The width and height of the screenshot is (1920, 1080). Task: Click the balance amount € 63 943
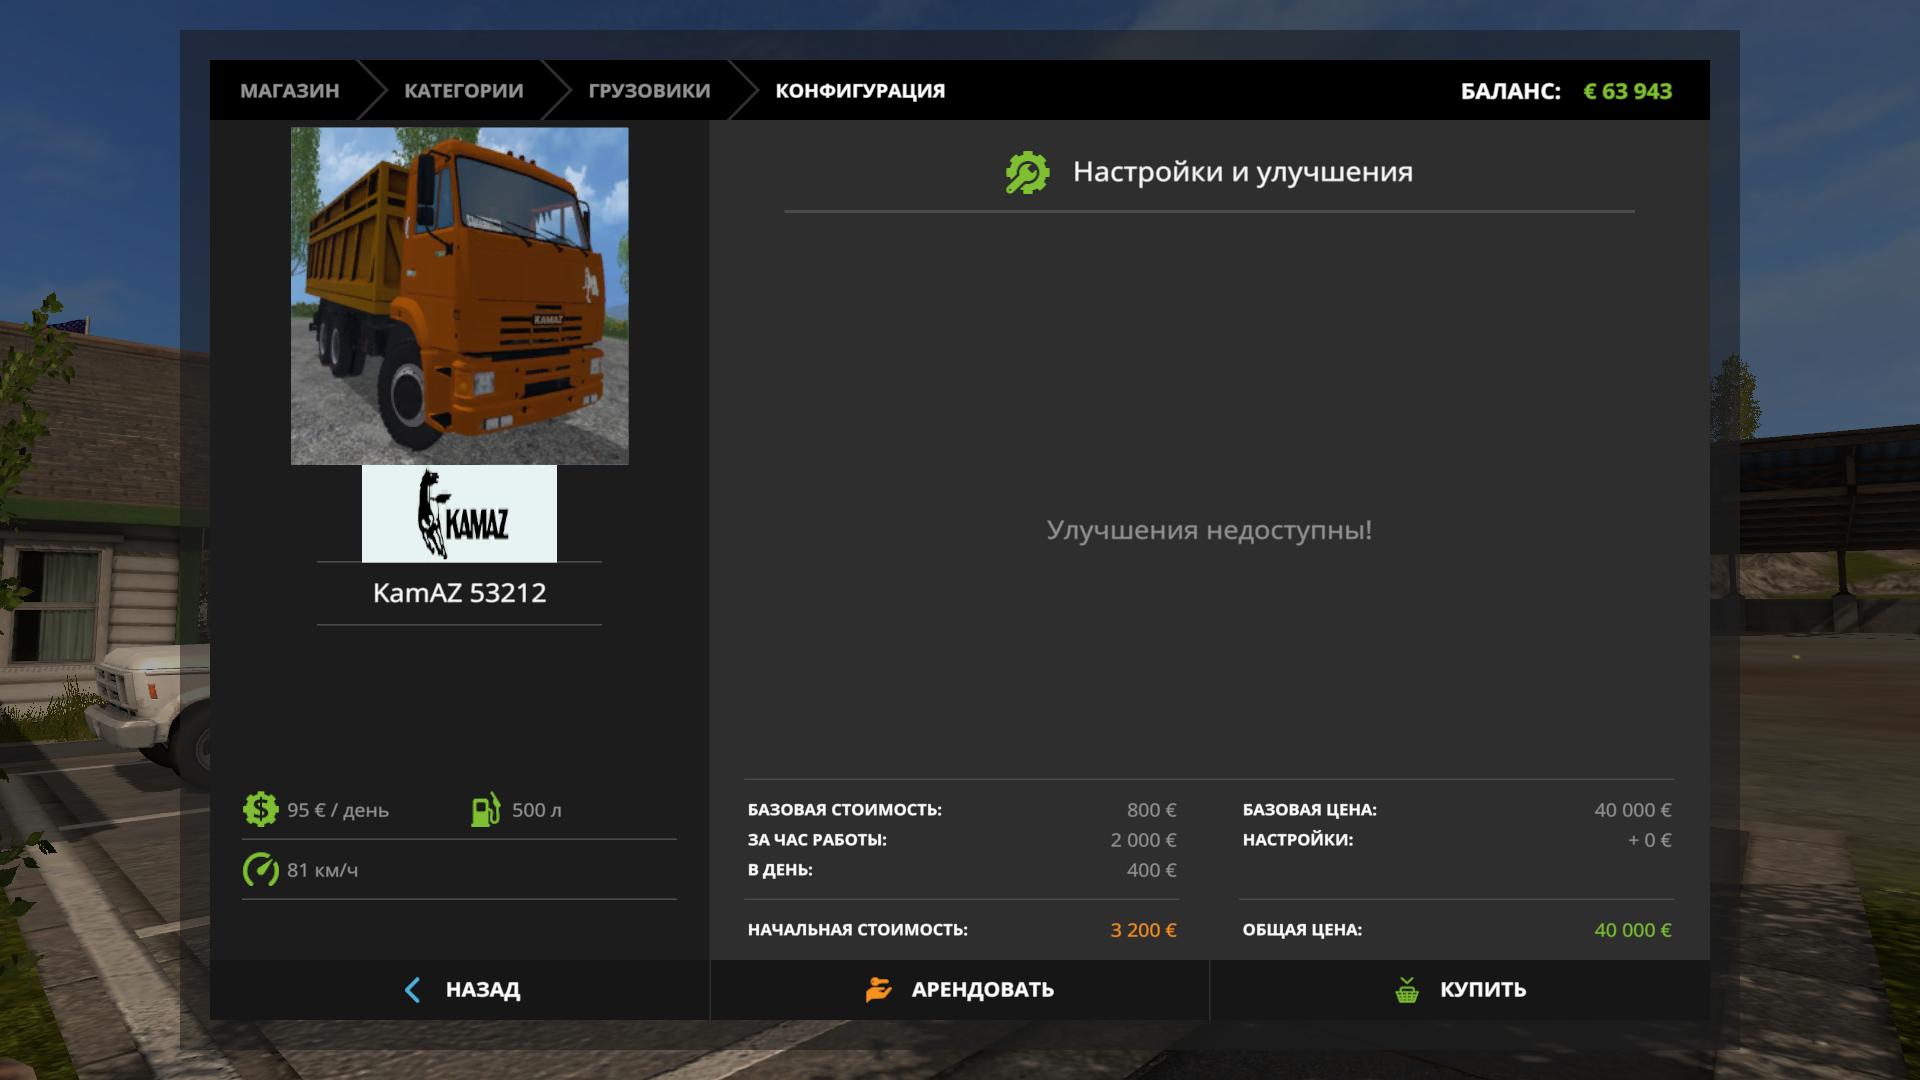coord(1627,91)
